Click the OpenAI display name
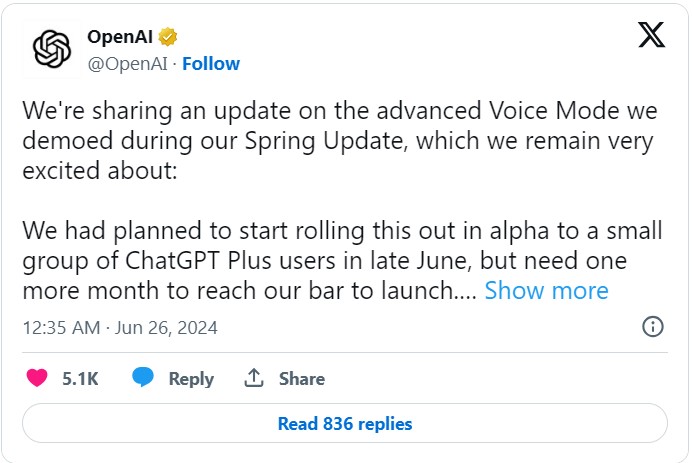Viewport: 692px width, 463px height. (x=120, y=37)
